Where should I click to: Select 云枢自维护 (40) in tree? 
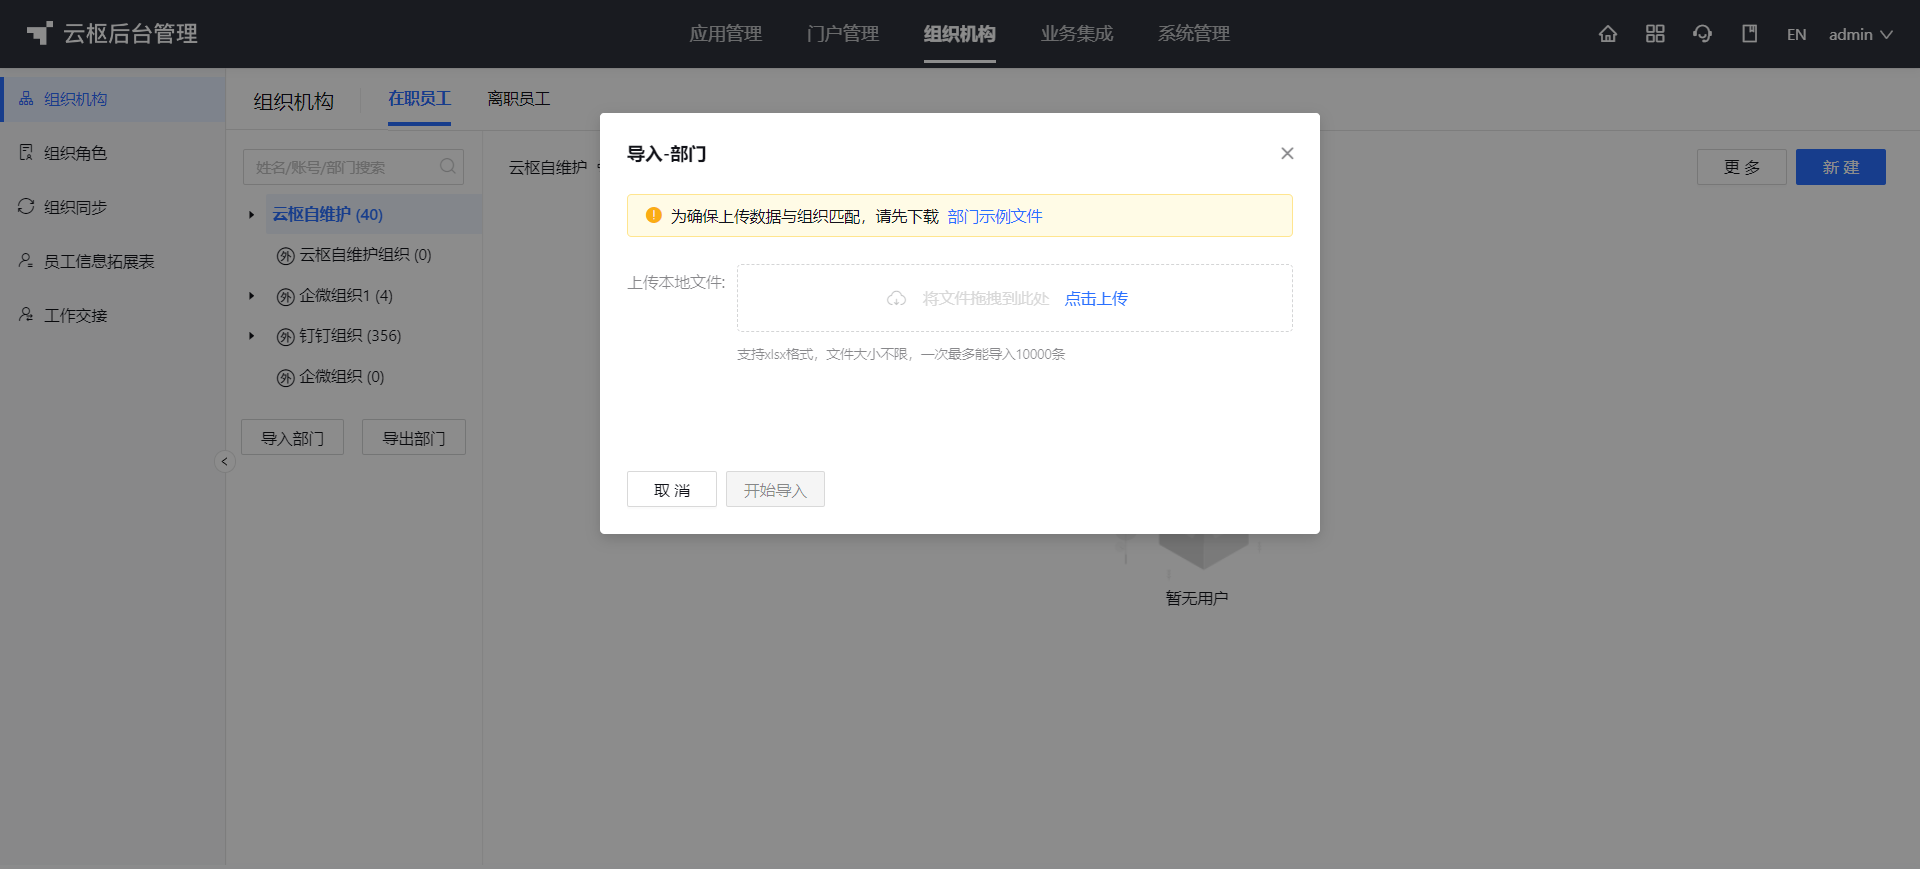tap(327, 215)
